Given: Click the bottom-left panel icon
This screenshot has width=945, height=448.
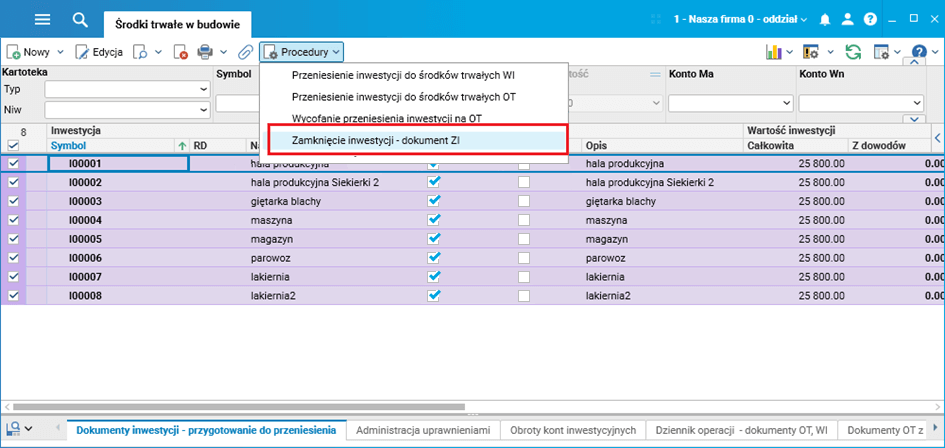Looking at the screenshot, I should pos(13,428).
